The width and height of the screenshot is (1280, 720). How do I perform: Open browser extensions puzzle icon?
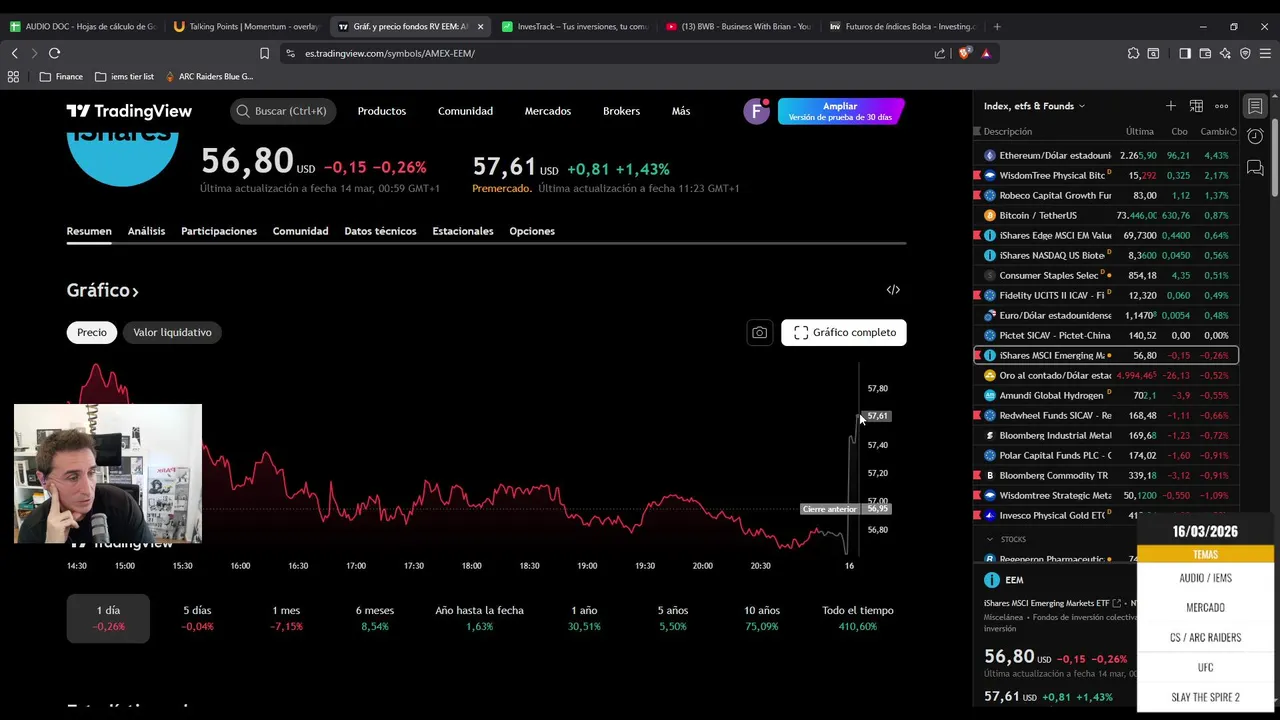point(1133,53)
